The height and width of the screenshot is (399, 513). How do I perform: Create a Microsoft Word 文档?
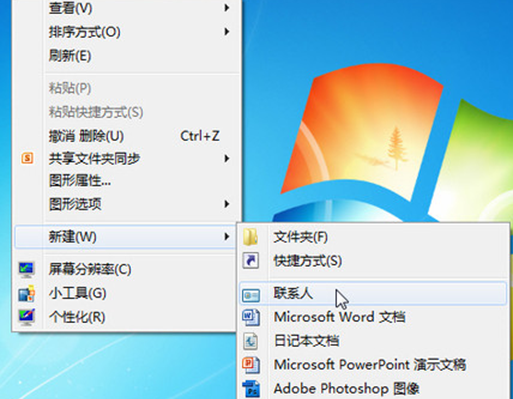[x=373, y=317]
